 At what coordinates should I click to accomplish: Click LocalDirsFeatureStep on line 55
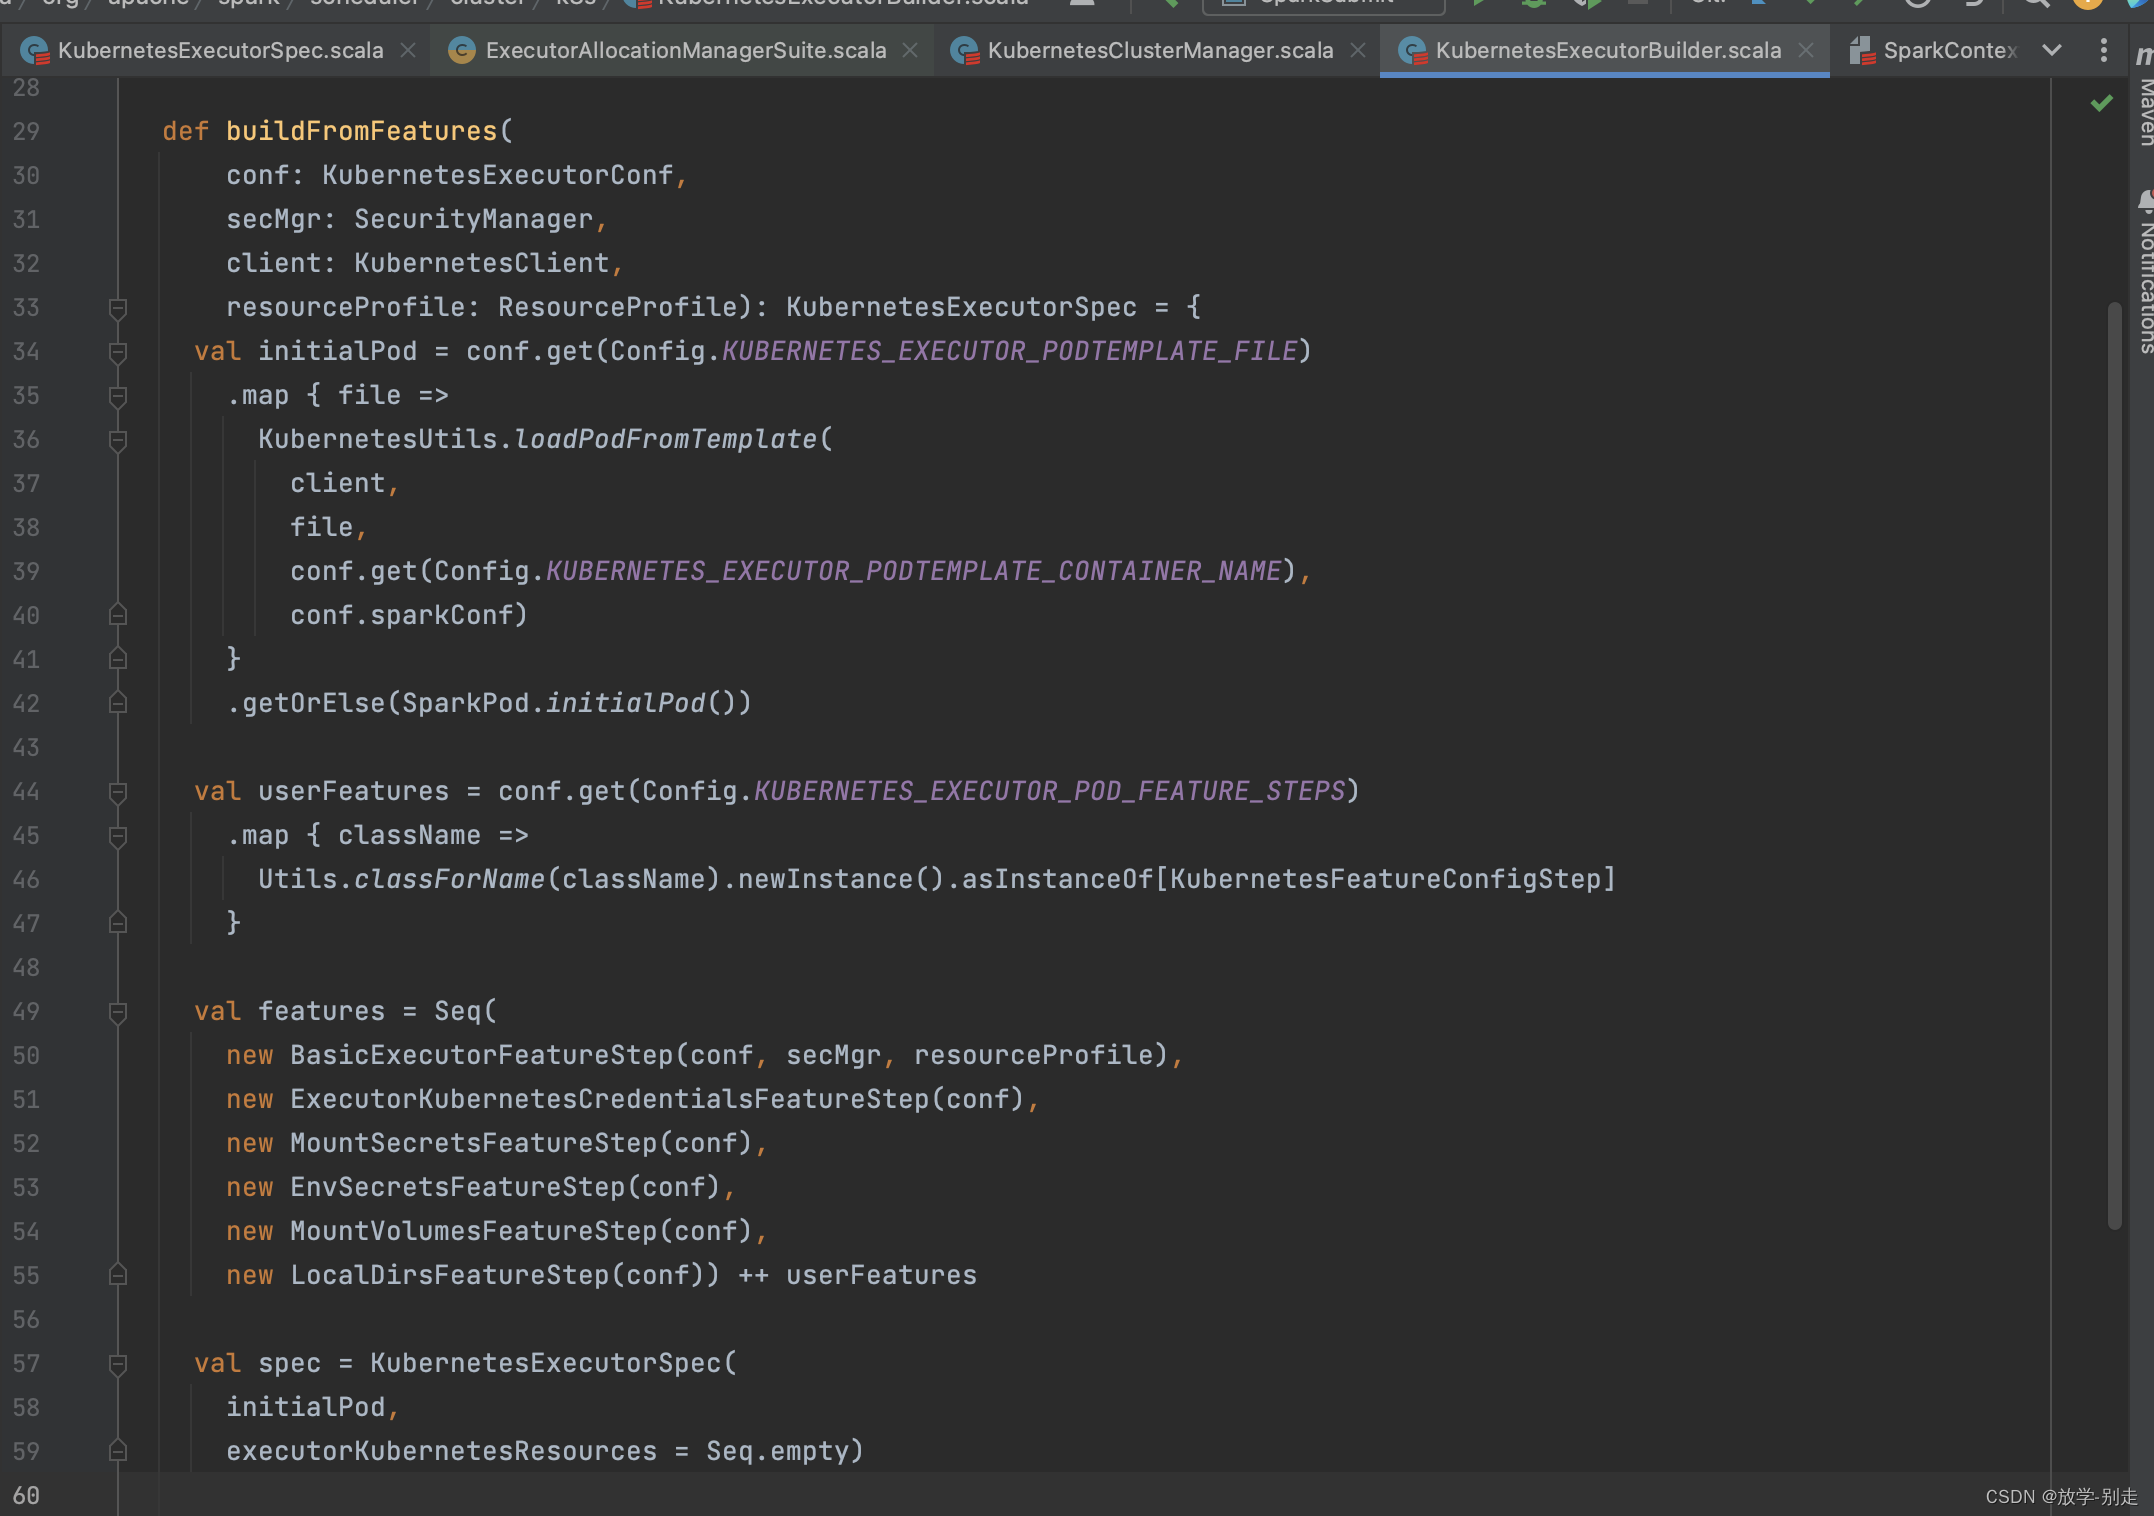coord(449,1275)
